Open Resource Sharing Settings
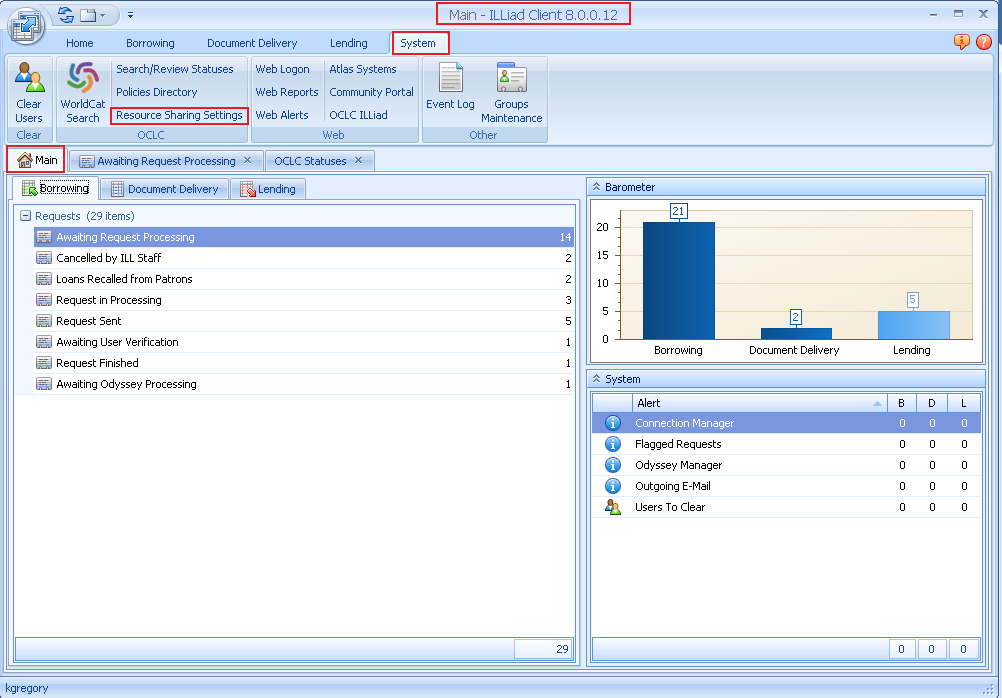This screenshot has height=698, width=1002. click(178, 115)
